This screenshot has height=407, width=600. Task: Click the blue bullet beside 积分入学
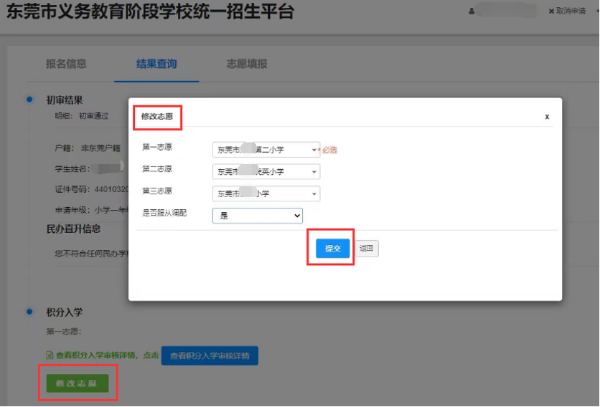click(29, 312)
